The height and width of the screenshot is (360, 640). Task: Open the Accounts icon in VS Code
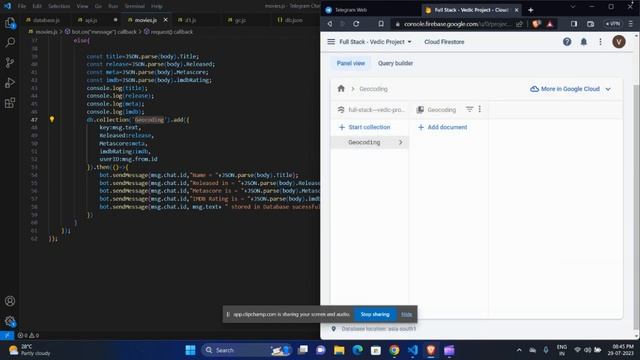(x=10, y=301)
